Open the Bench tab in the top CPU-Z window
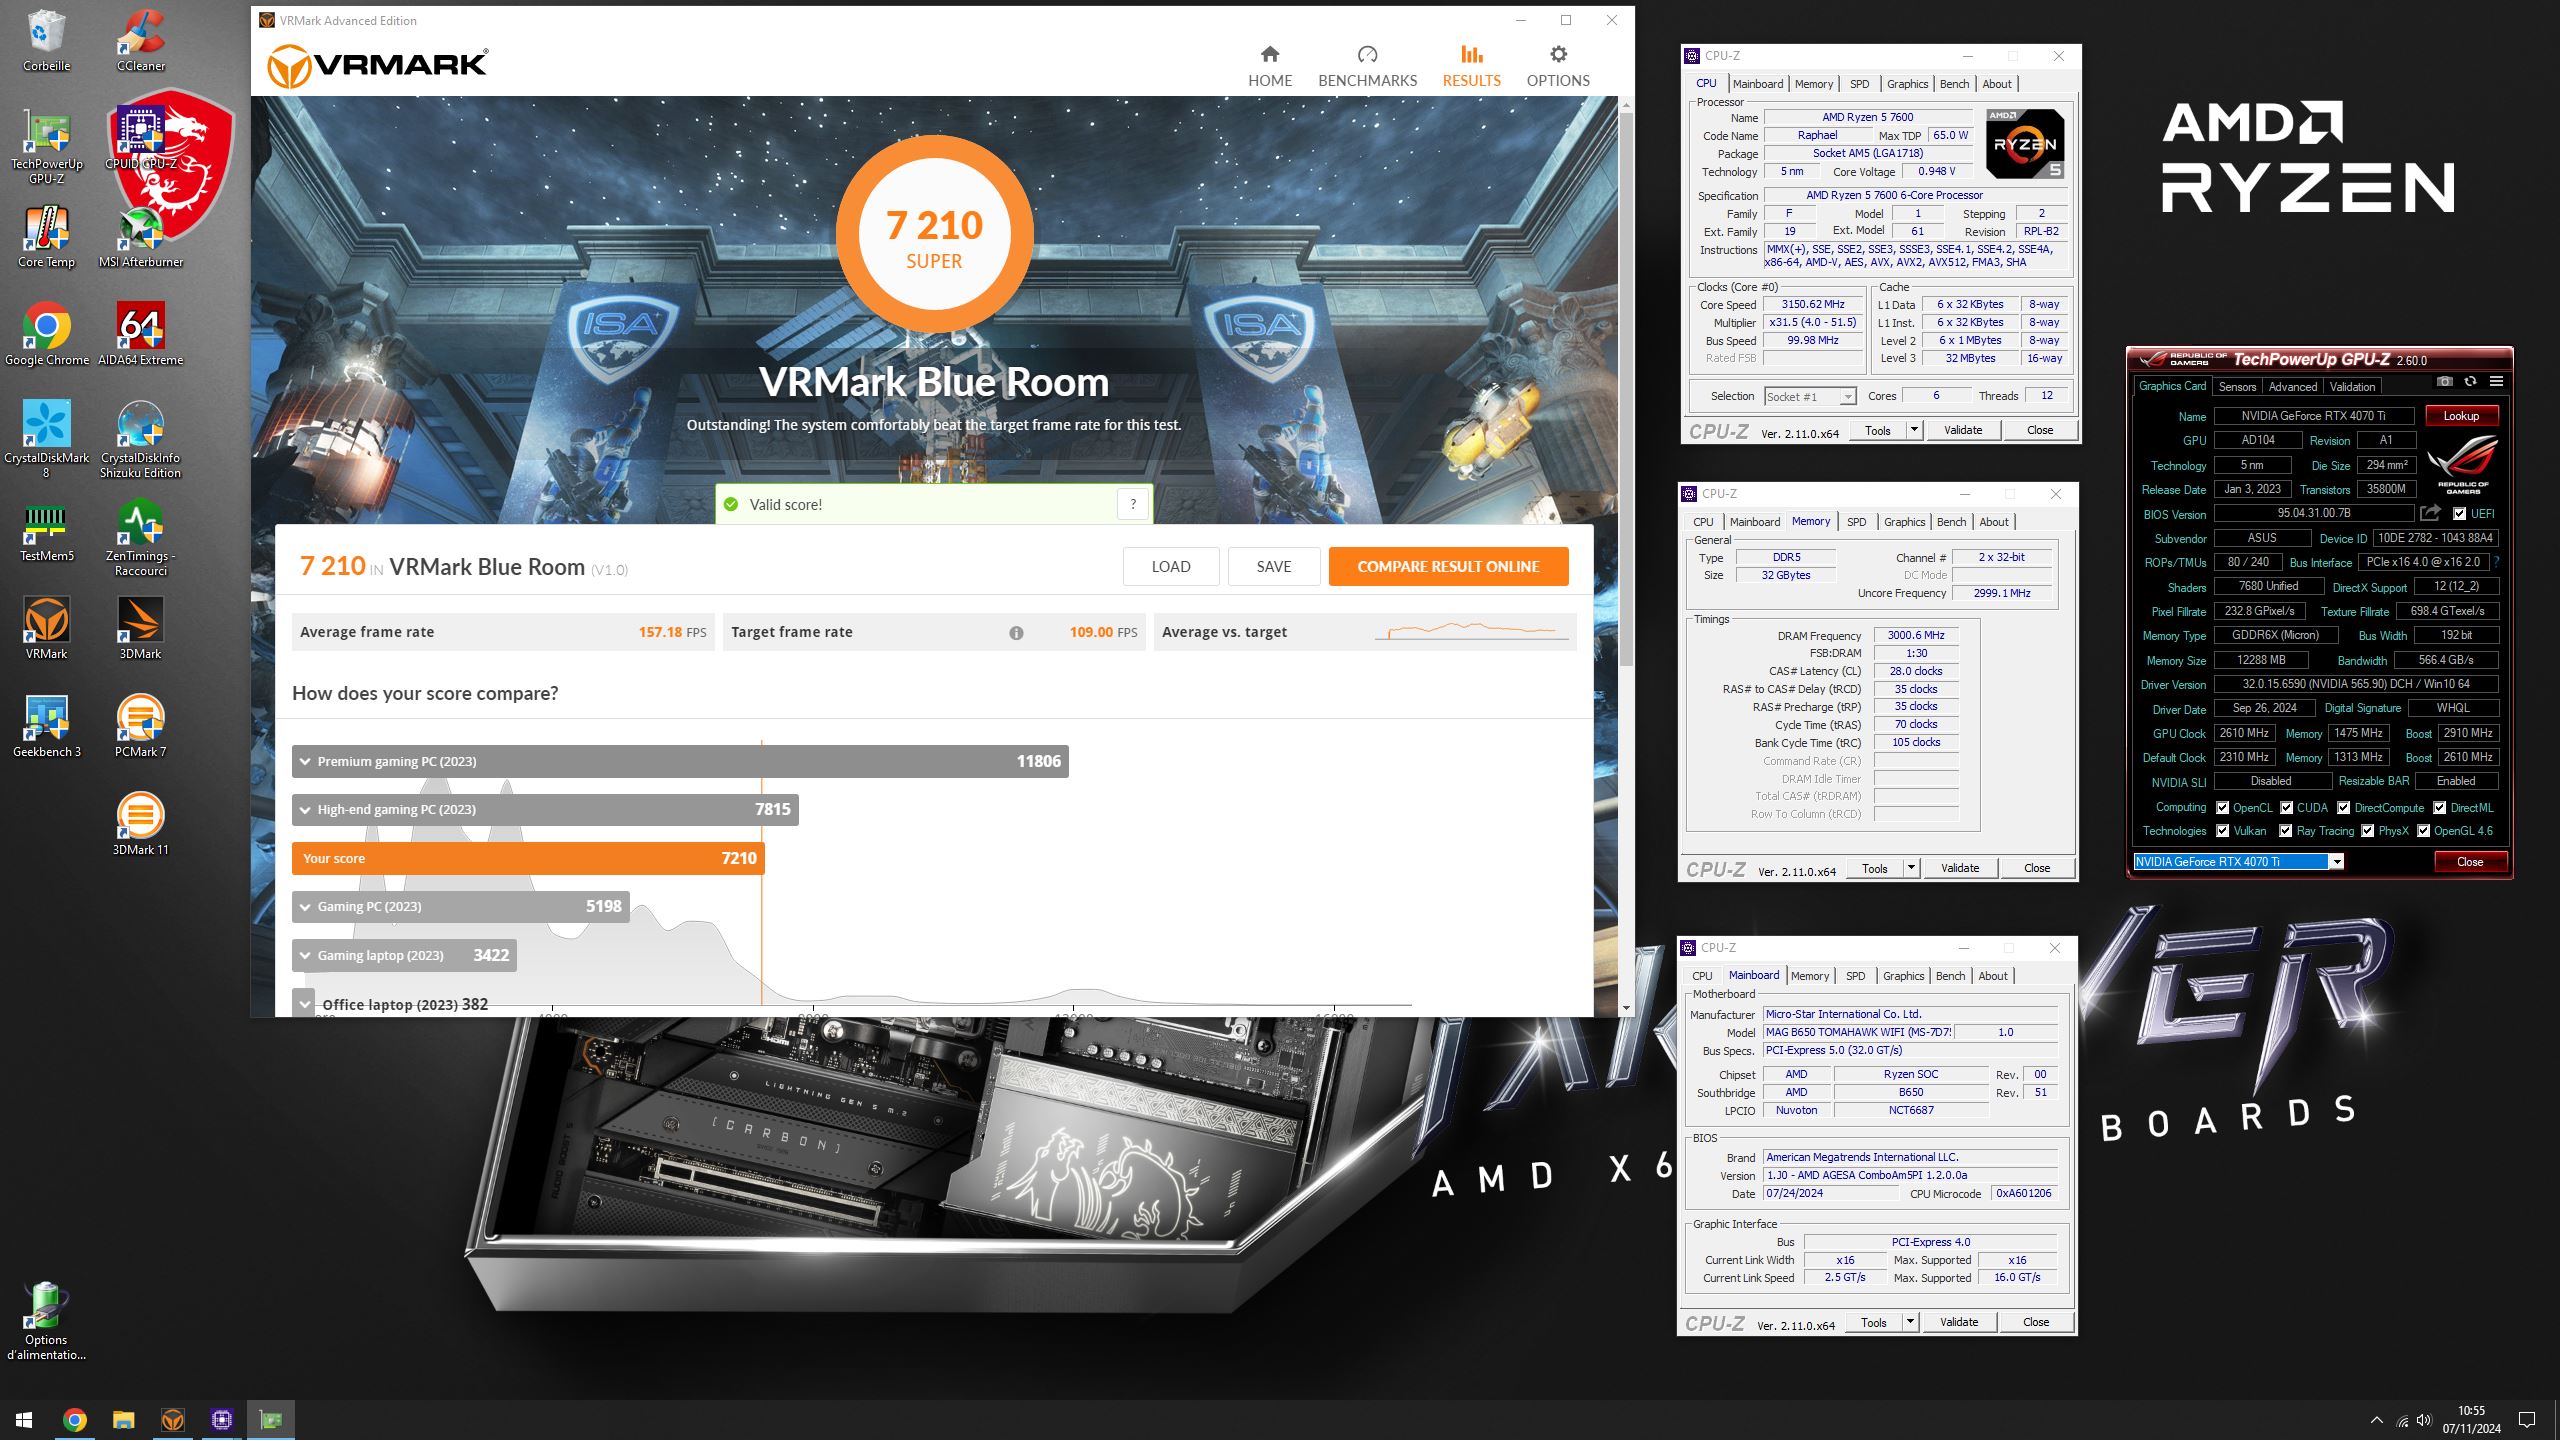Viewport: 2560px width, 1440px height. [1954, 84]
